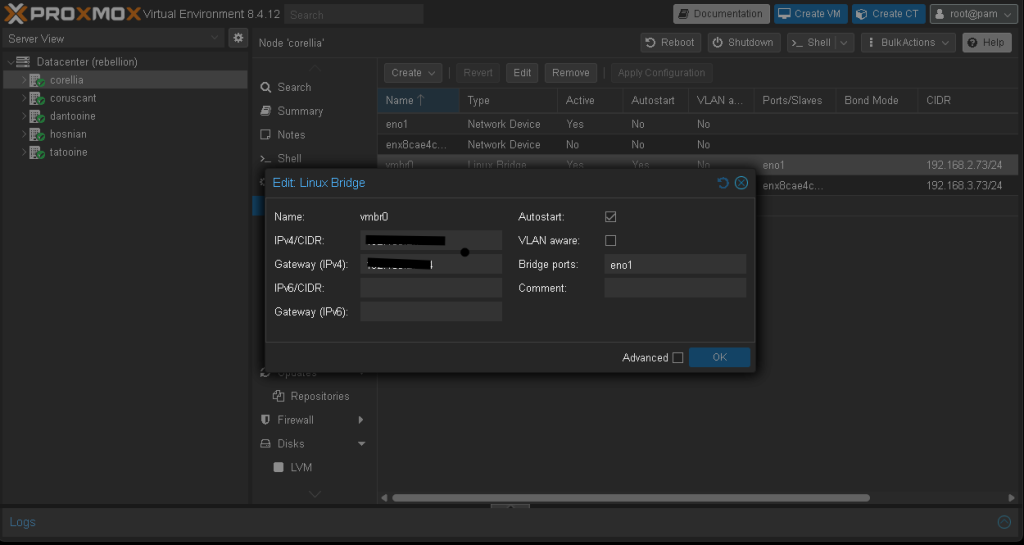Open the Server View dropdown
This screenshot has height=545, width=1024.
pos(114,39)
